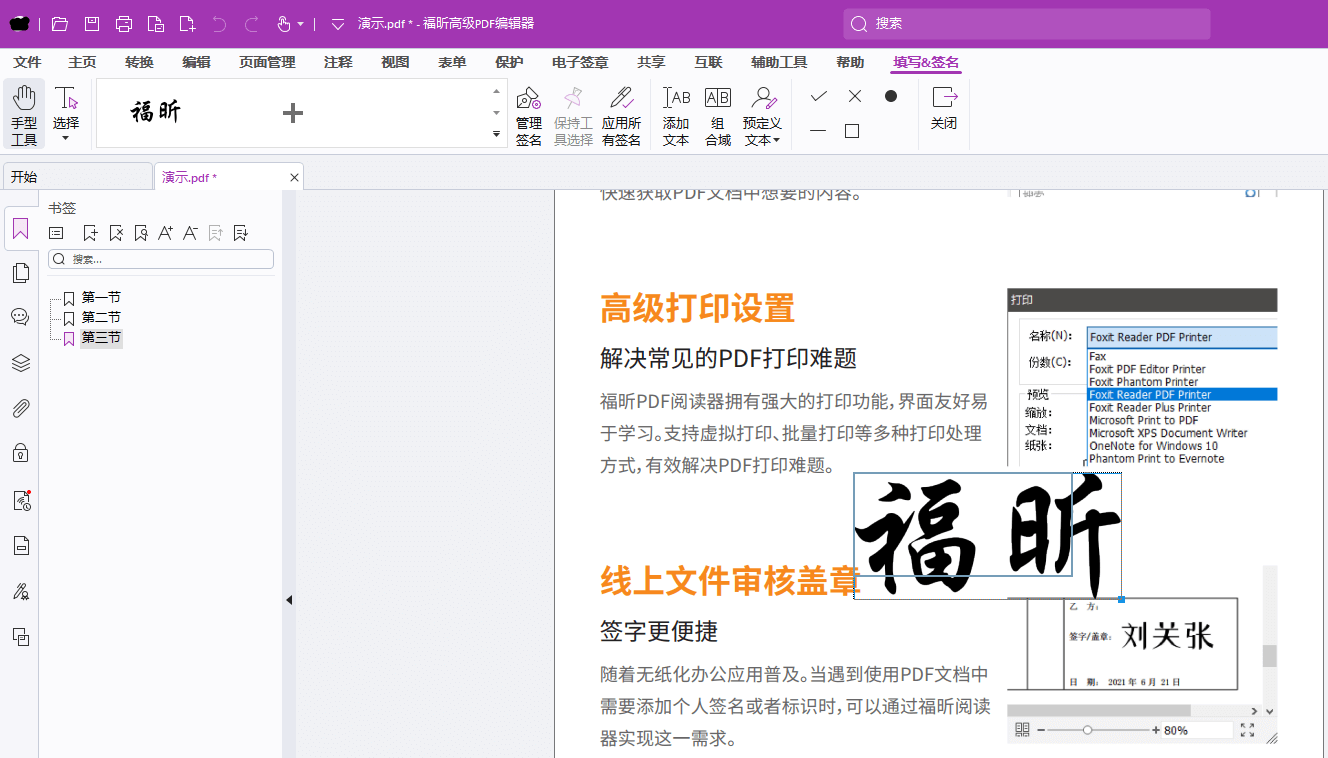This screenshot has height=758, width=1328.
Task: Select the filled dot symbol
Action: pos(890,96)
